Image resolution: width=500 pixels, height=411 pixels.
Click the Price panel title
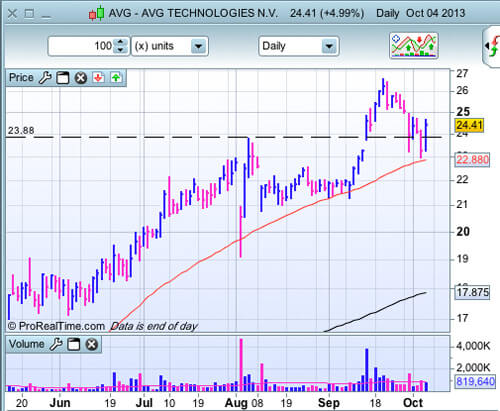(x=21, y=78)
